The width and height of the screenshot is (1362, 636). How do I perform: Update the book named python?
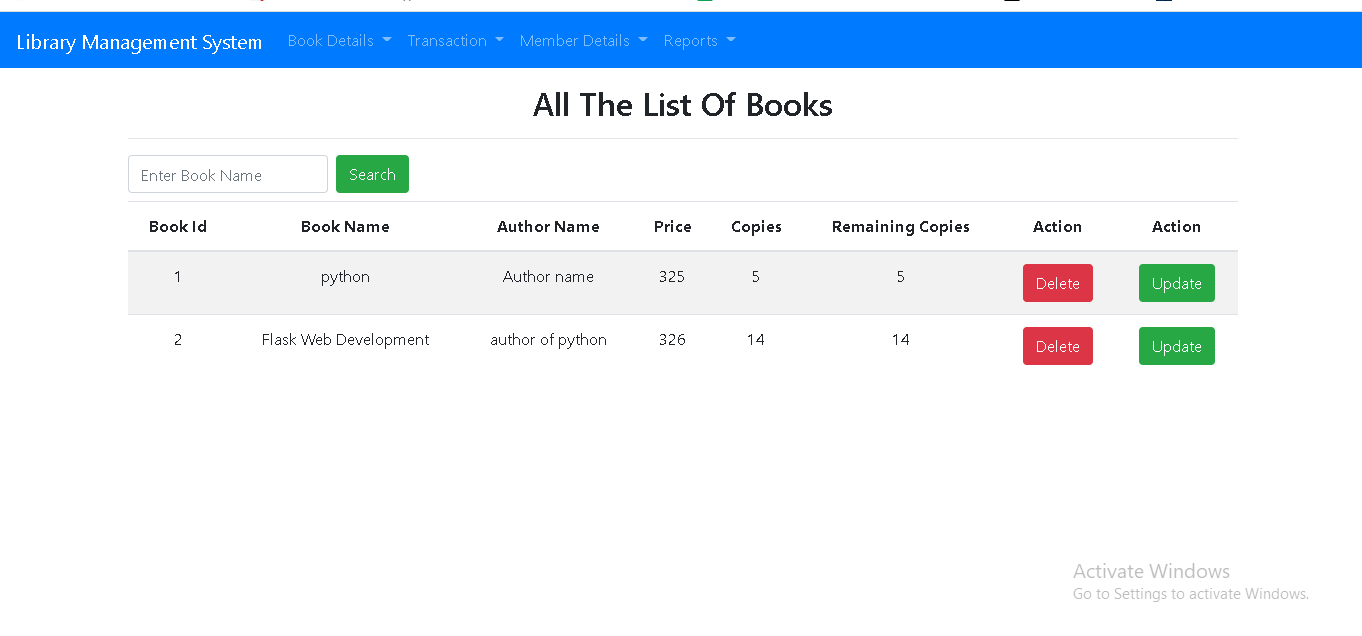click(1176, 283)
